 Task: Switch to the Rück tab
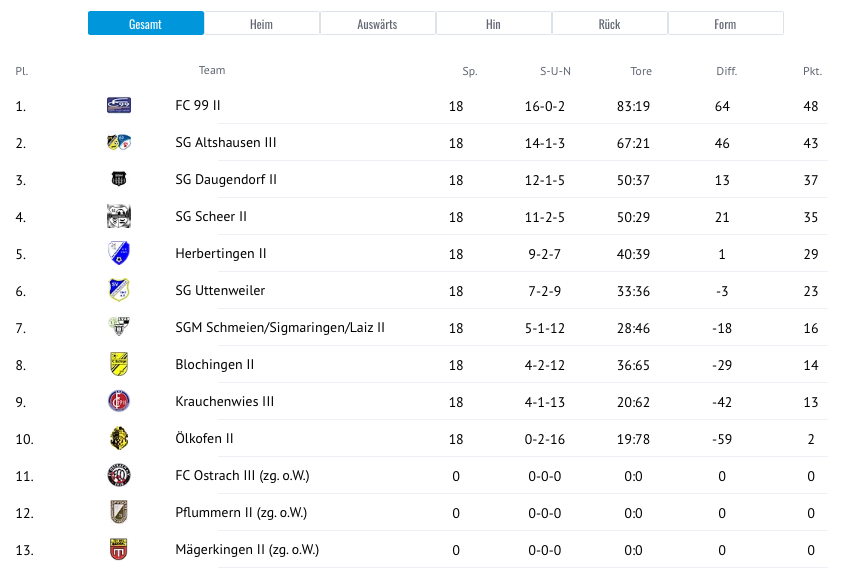click(609, 22)
